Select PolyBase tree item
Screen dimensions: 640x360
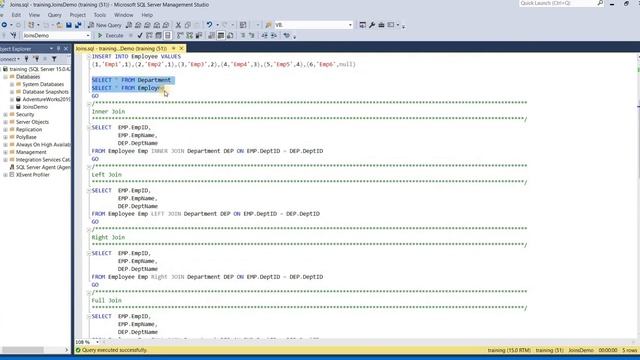tap(26, 137)
